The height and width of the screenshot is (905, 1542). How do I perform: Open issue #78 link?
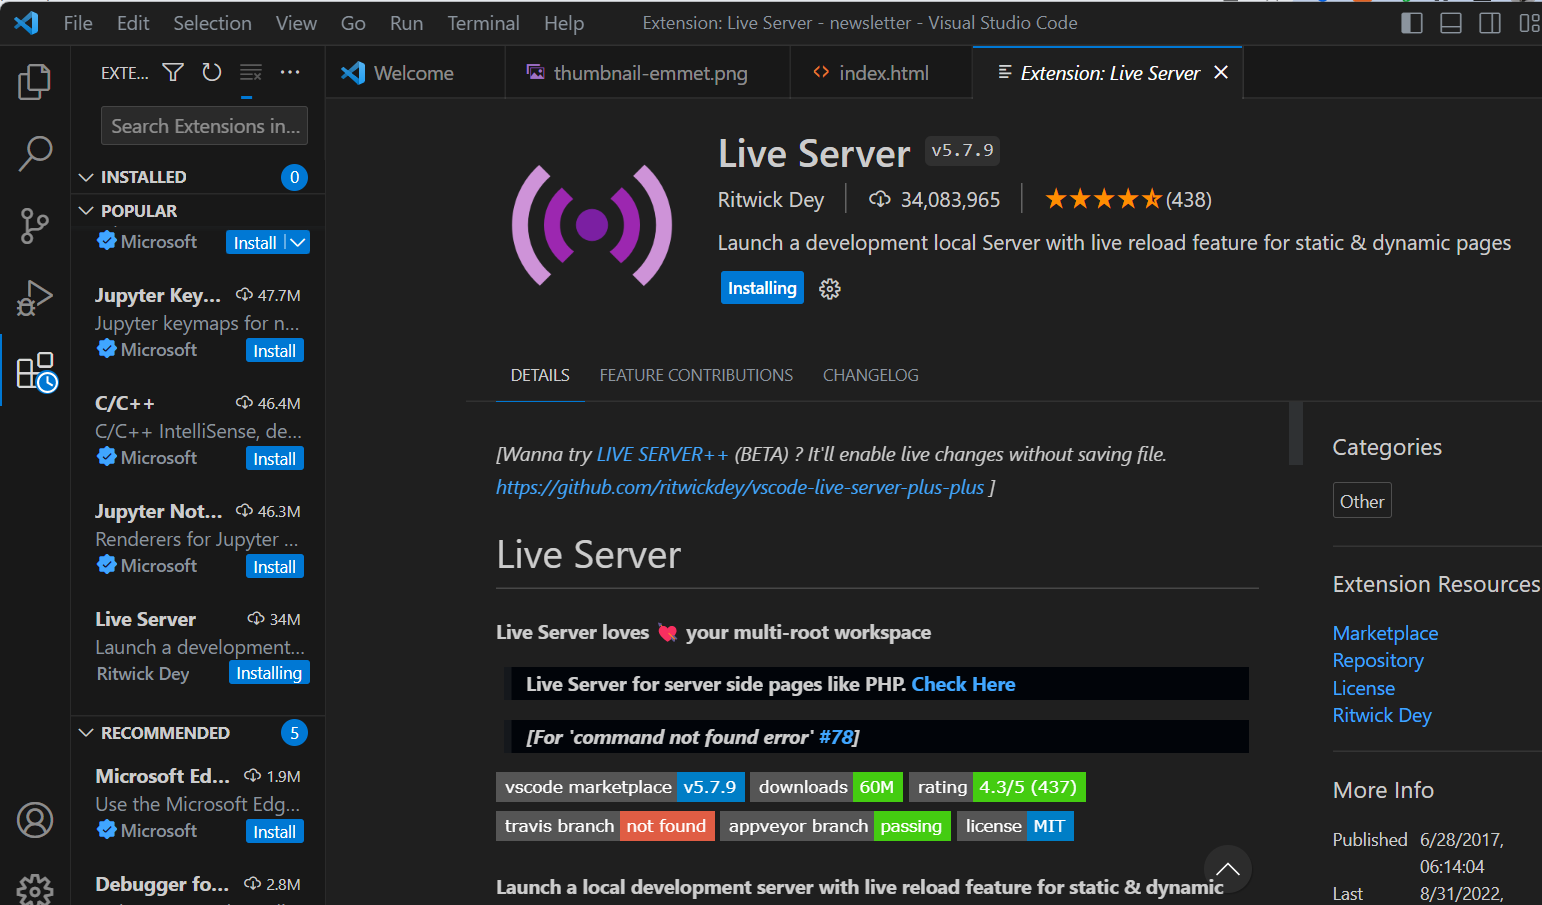836,737
